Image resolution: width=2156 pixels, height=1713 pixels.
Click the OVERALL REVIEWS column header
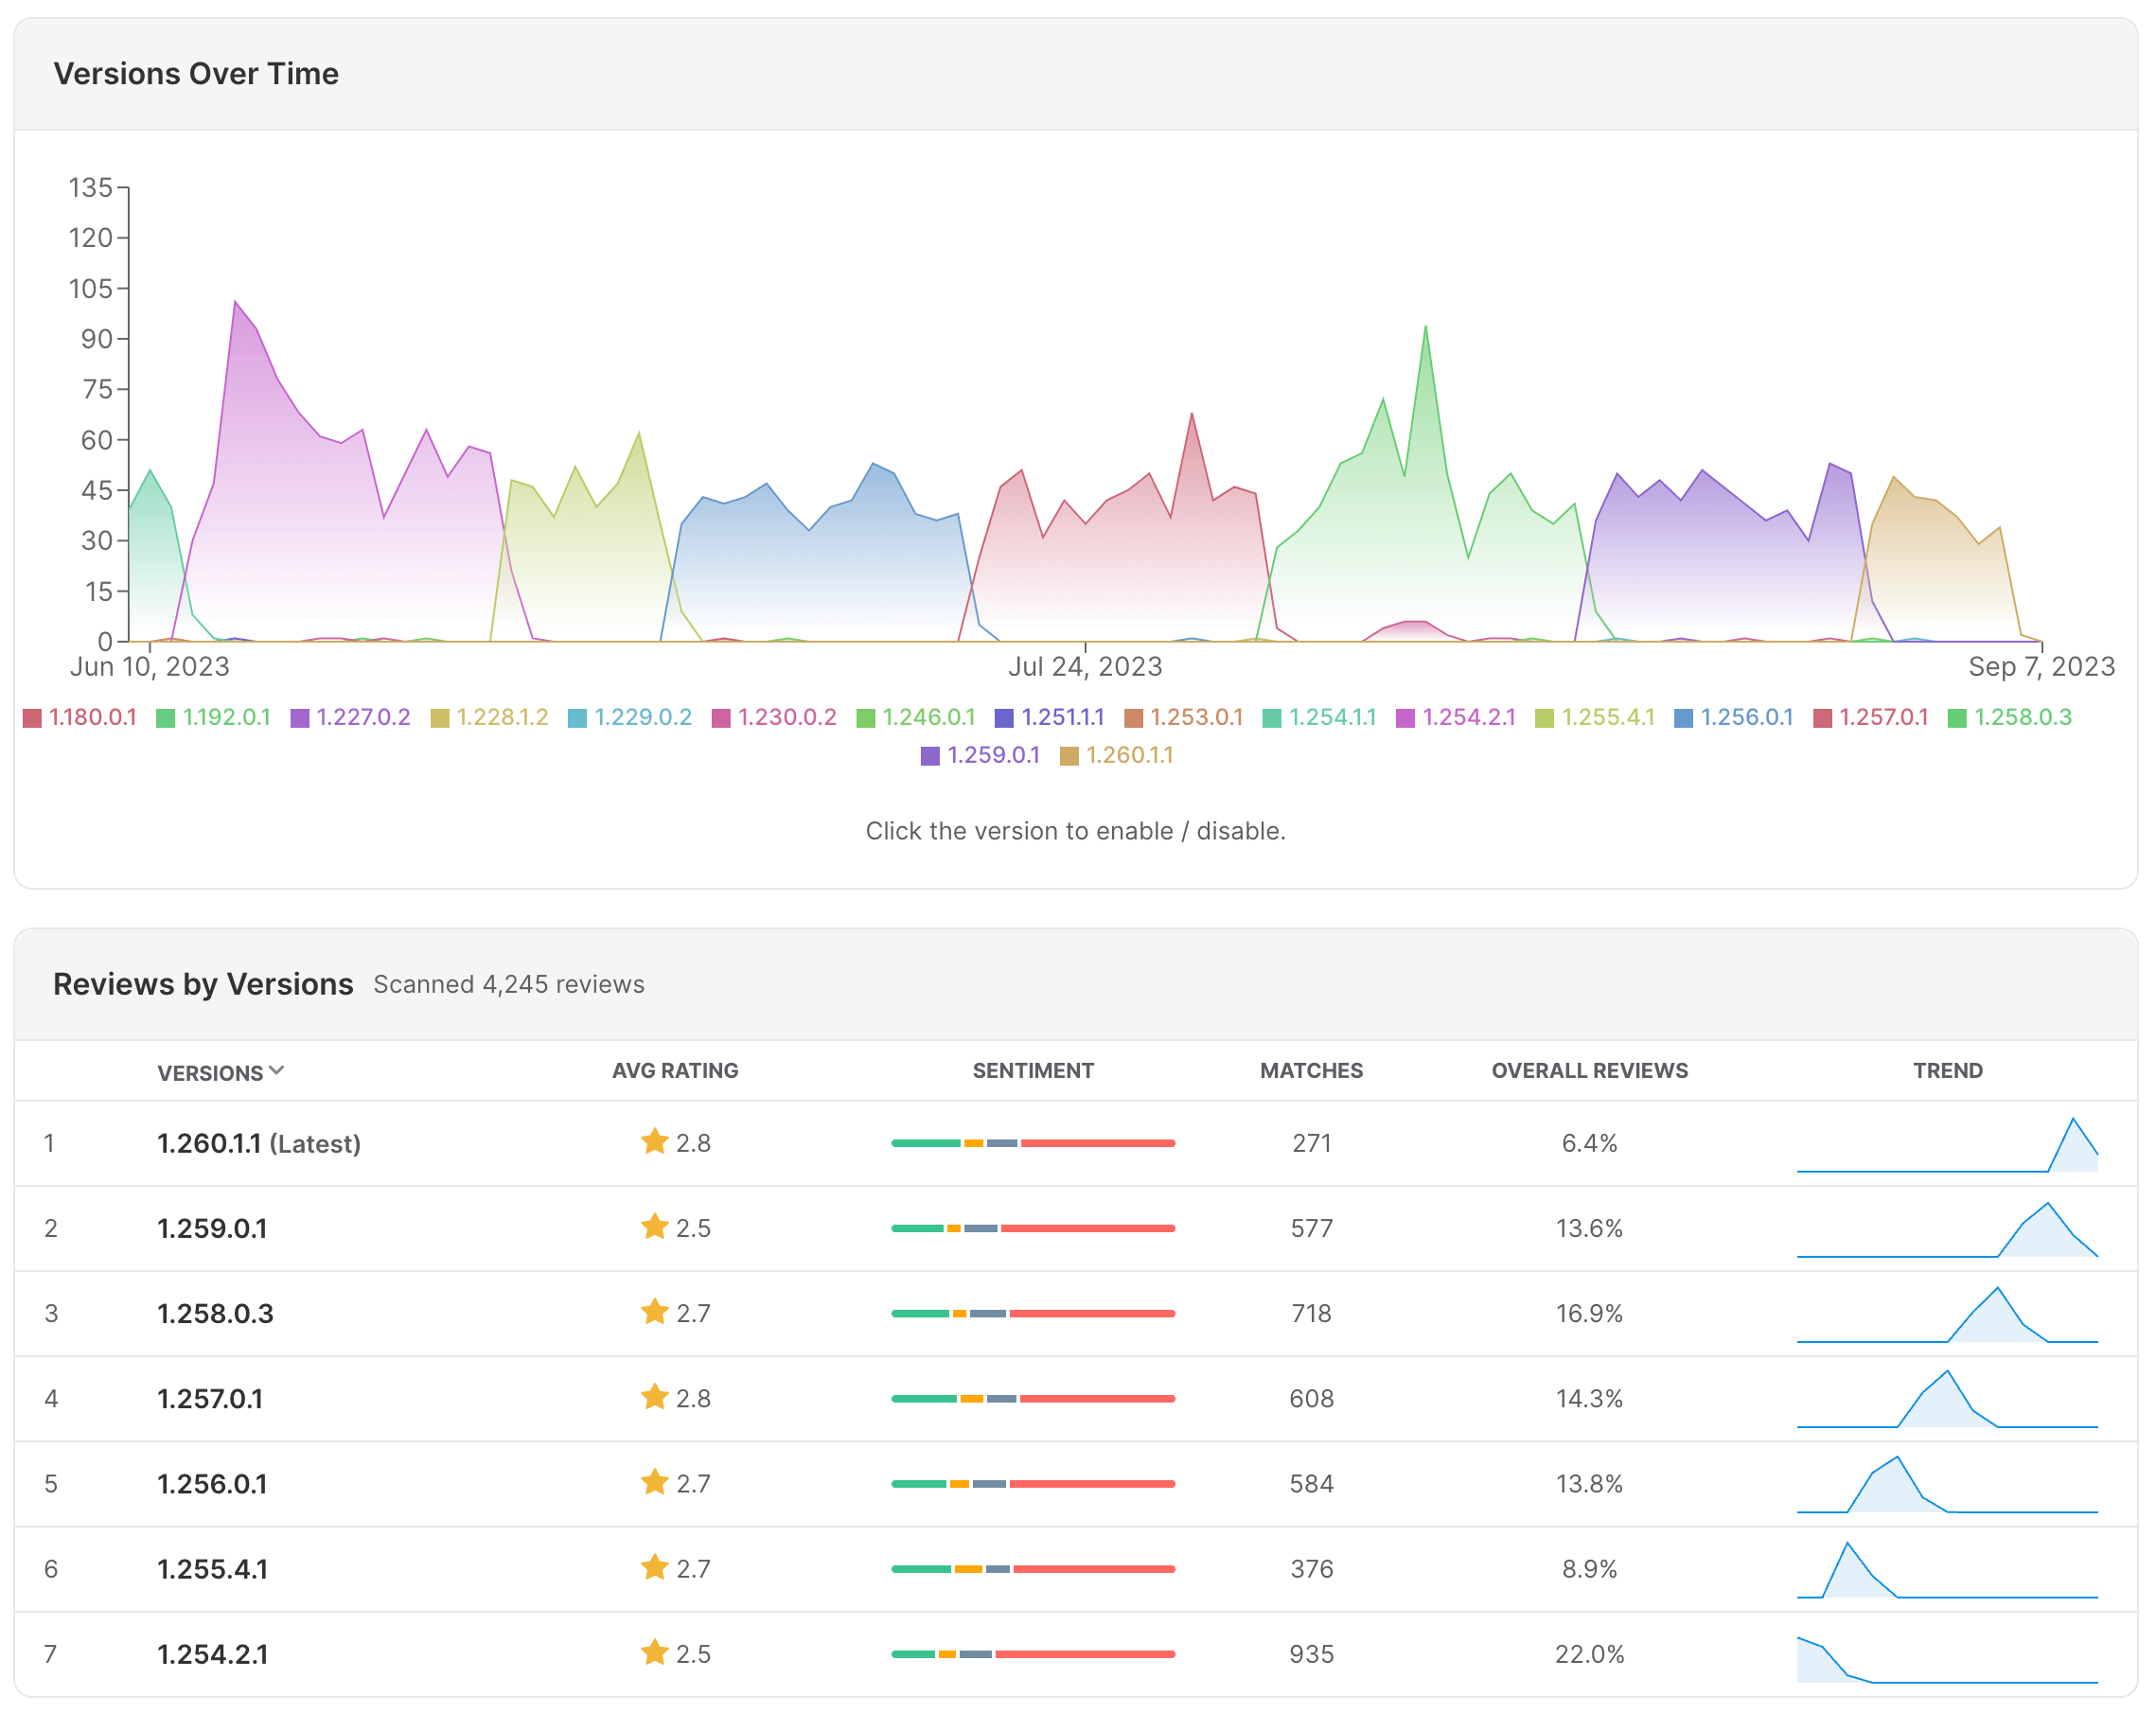point(1589,1070)
